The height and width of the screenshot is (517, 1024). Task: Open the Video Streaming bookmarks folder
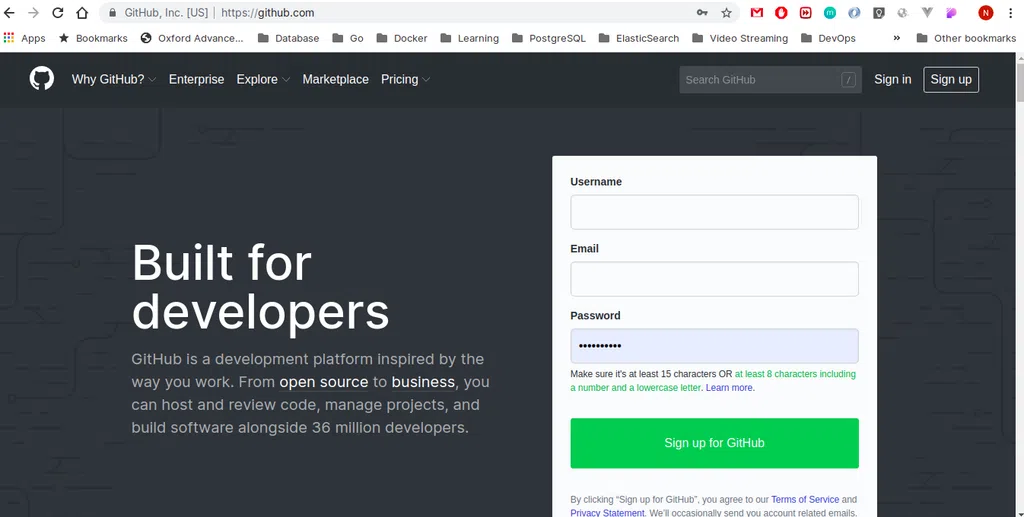740,38
